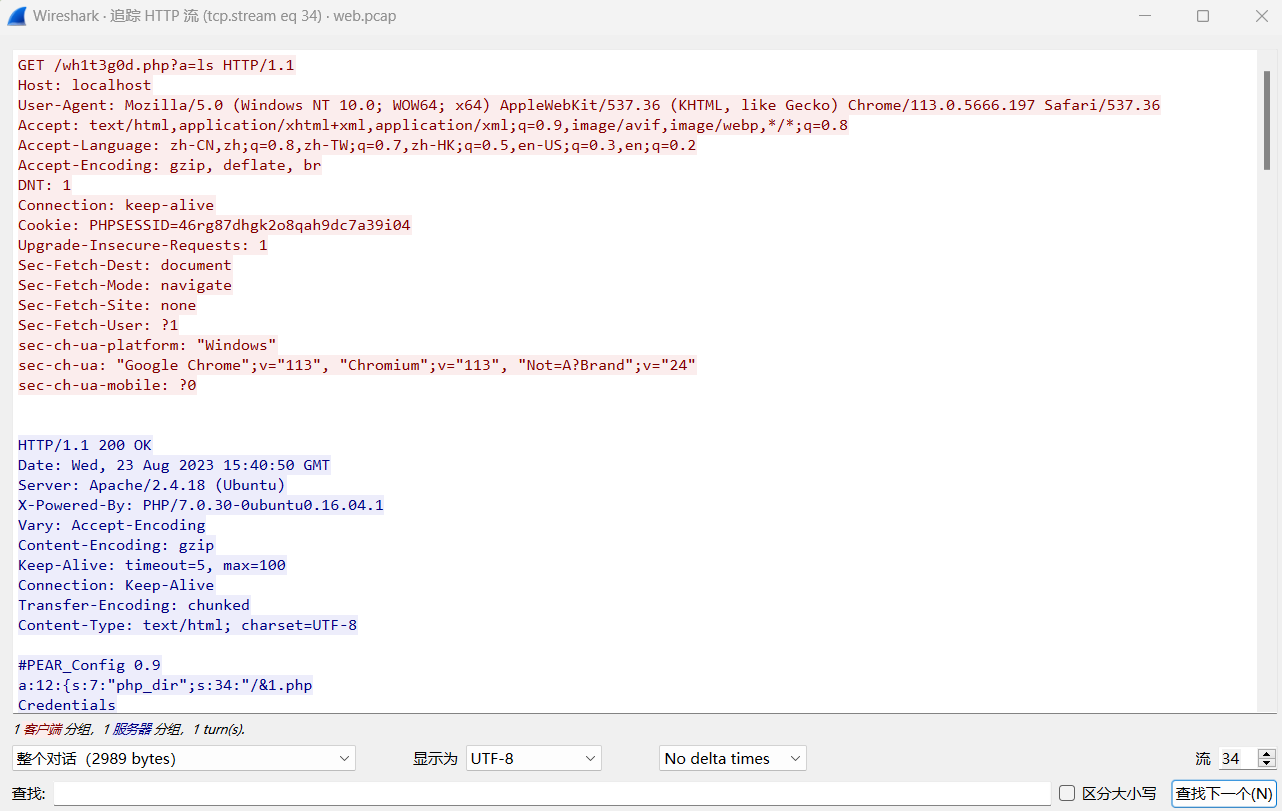
Task: Click the a:12:{s:7:"php_dir" body line
Action: (165, 685)
